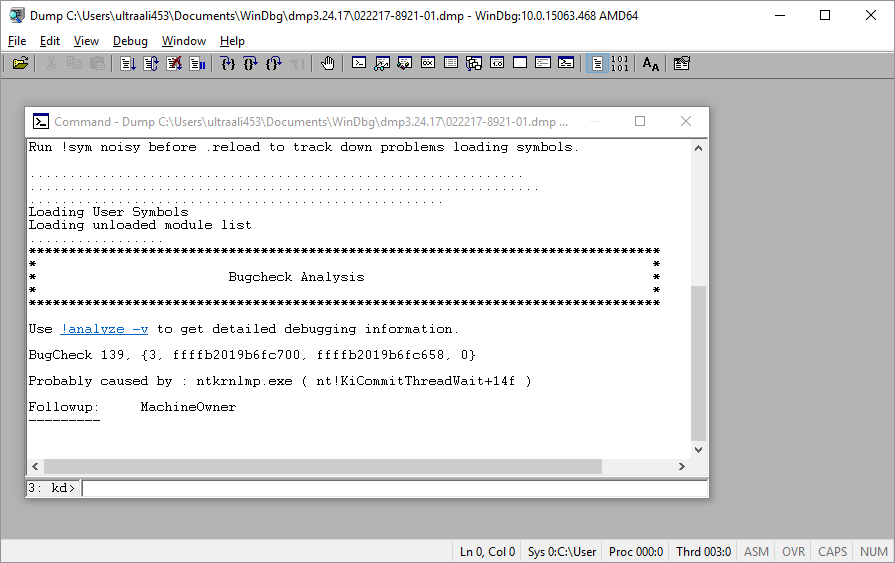
Task: Turn Source Mode off 101 icon
Action: tap(620, 63)
